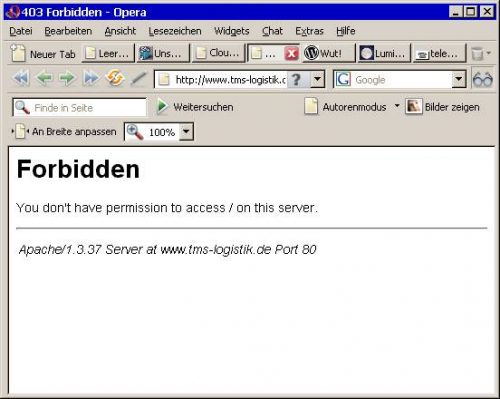The width and height of the screenshot is (500, 399).
Task: Click the Rewind navigation icon
Action: [21, 79]
